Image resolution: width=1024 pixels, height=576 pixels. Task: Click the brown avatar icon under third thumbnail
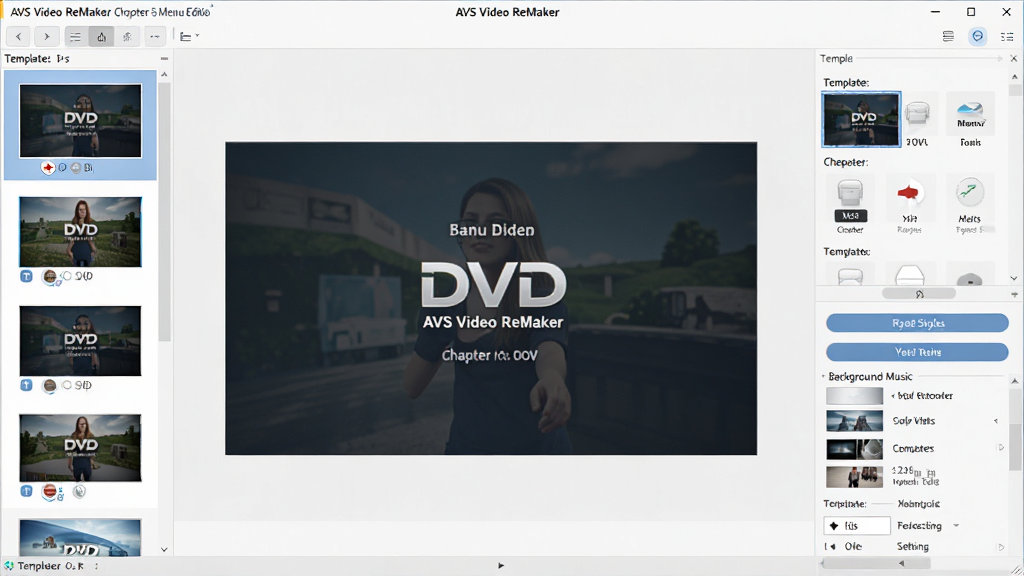49,386
